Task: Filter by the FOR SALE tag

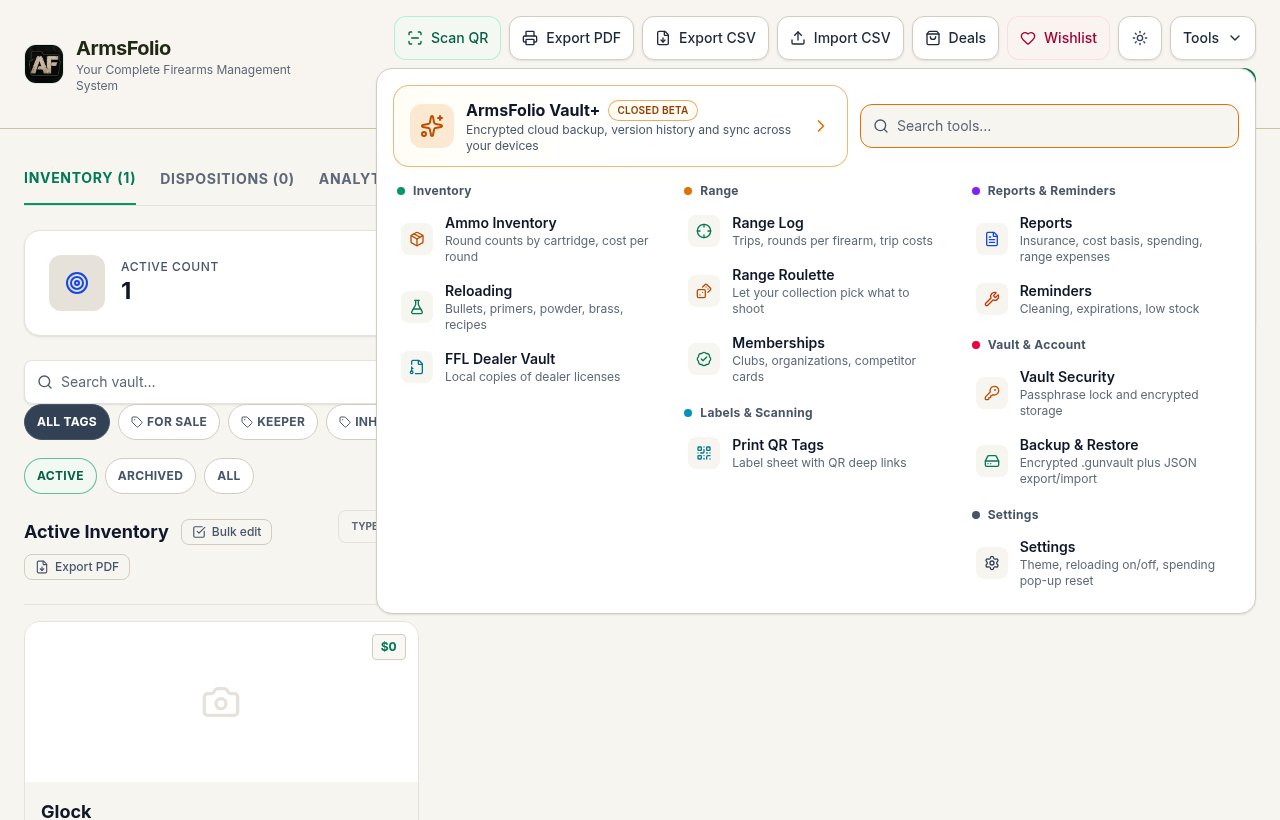Action: click(x=169, y=422)
